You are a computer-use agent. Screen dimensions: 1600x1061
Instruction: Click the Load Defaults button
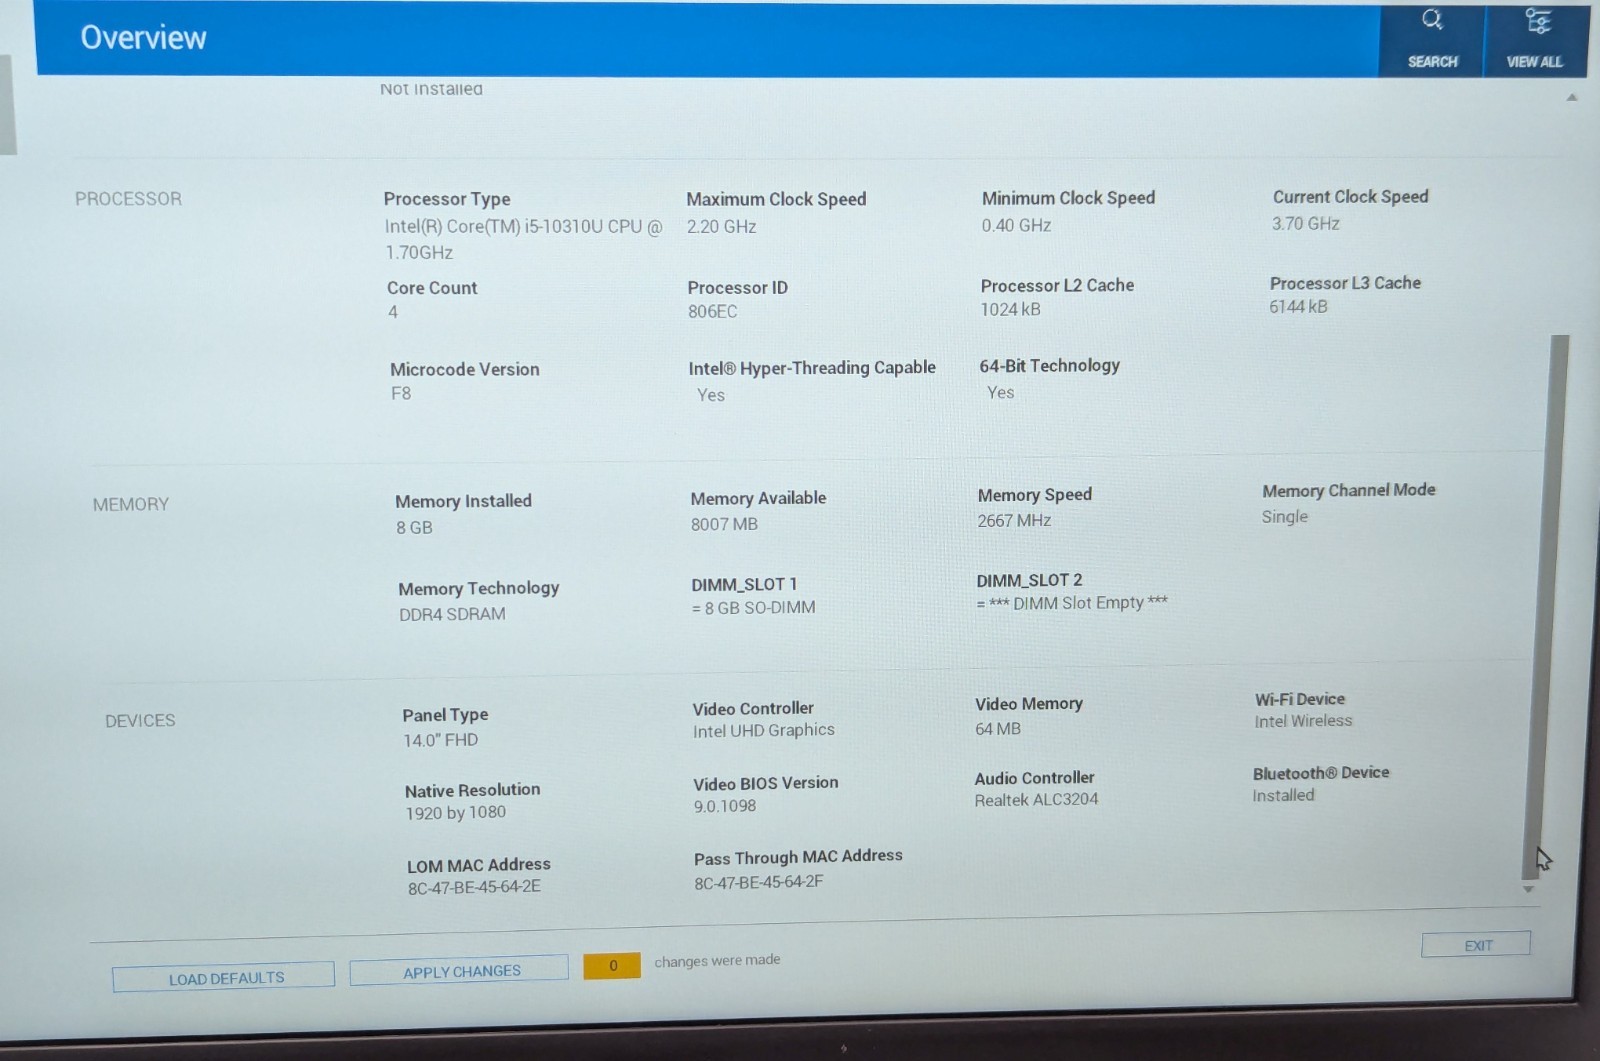coord(224,977)
